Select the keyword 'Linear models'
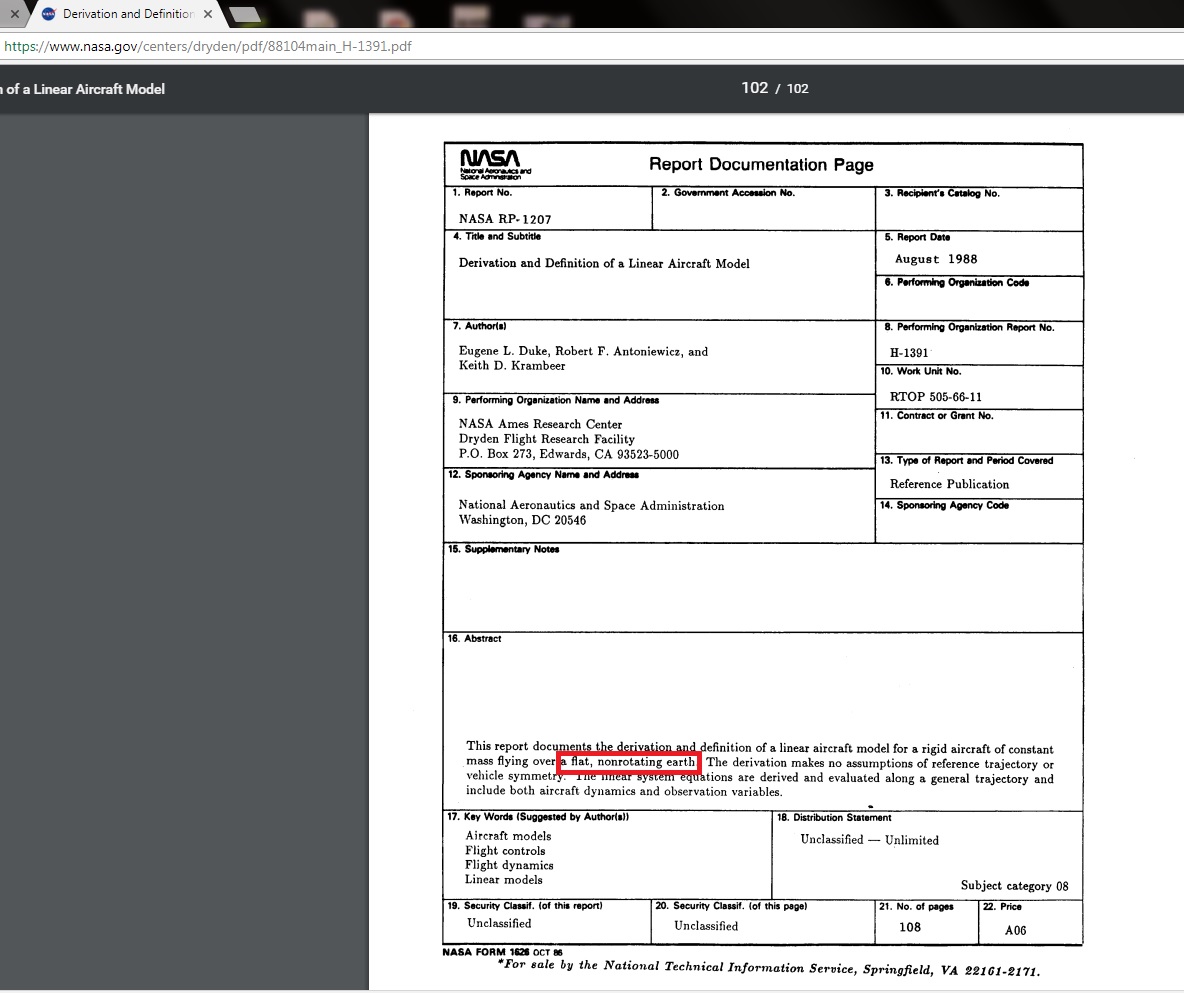 pos(504,880)
